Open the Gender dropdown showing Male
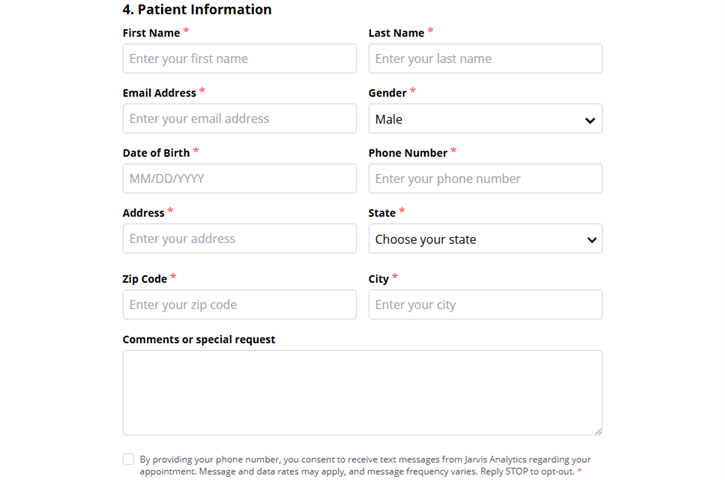 [x=475, y=119]
